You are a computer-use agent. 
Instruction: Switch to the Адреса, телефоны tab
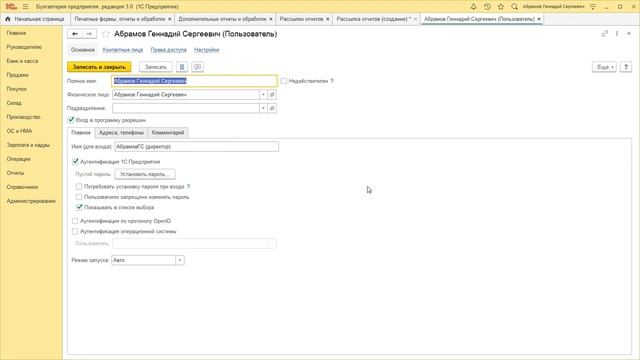(x=121, y=133)
